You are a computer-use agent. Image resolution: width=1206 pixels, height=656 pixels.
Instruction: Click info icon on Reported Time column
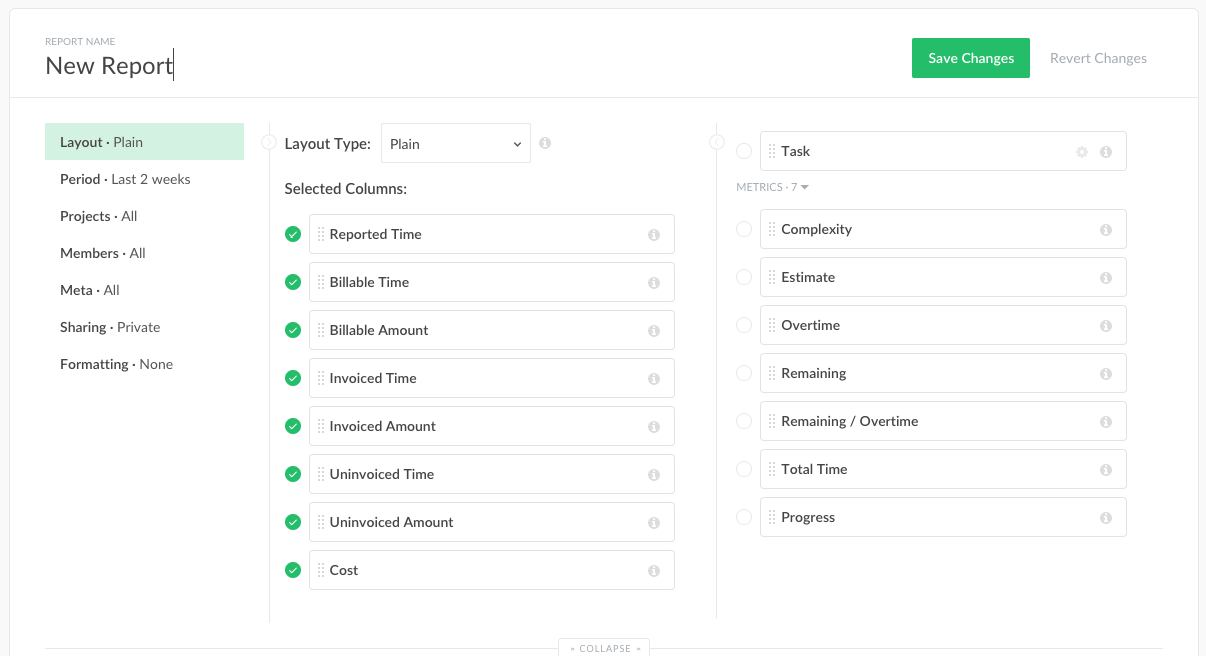654,235
